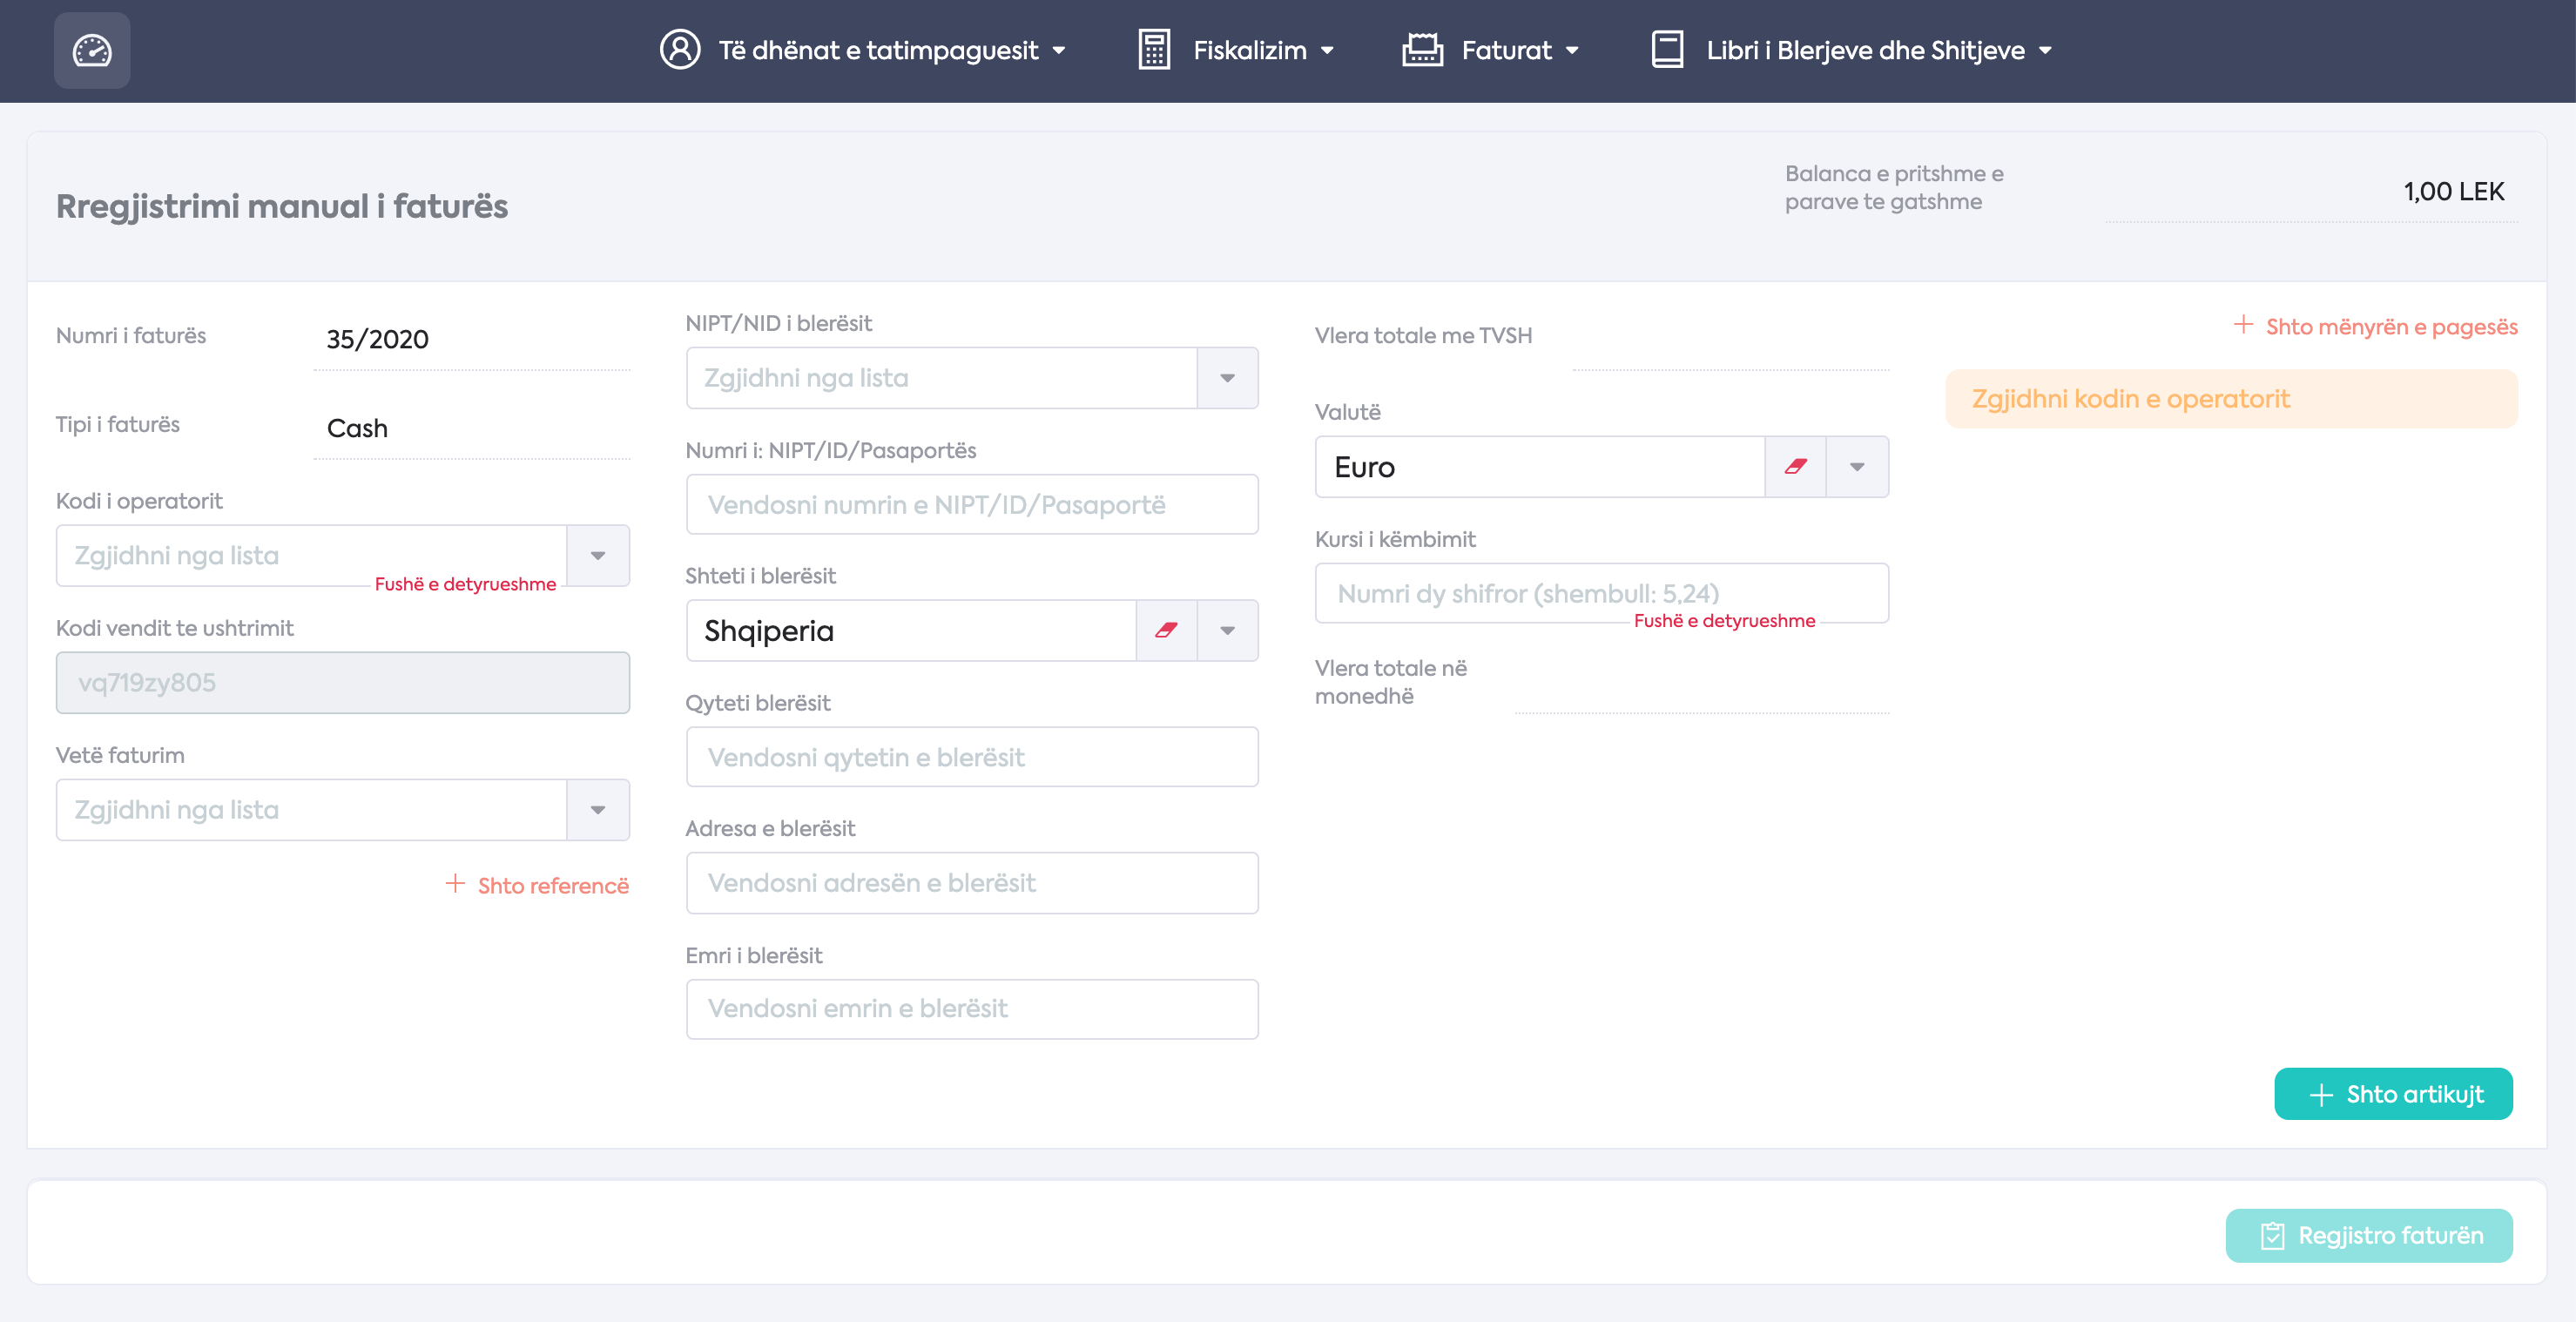Image resolution: width=2576 pixels, height=1322 pixels.
Task: Open the dashboard speedometer icon
Action: click(92, 50)
